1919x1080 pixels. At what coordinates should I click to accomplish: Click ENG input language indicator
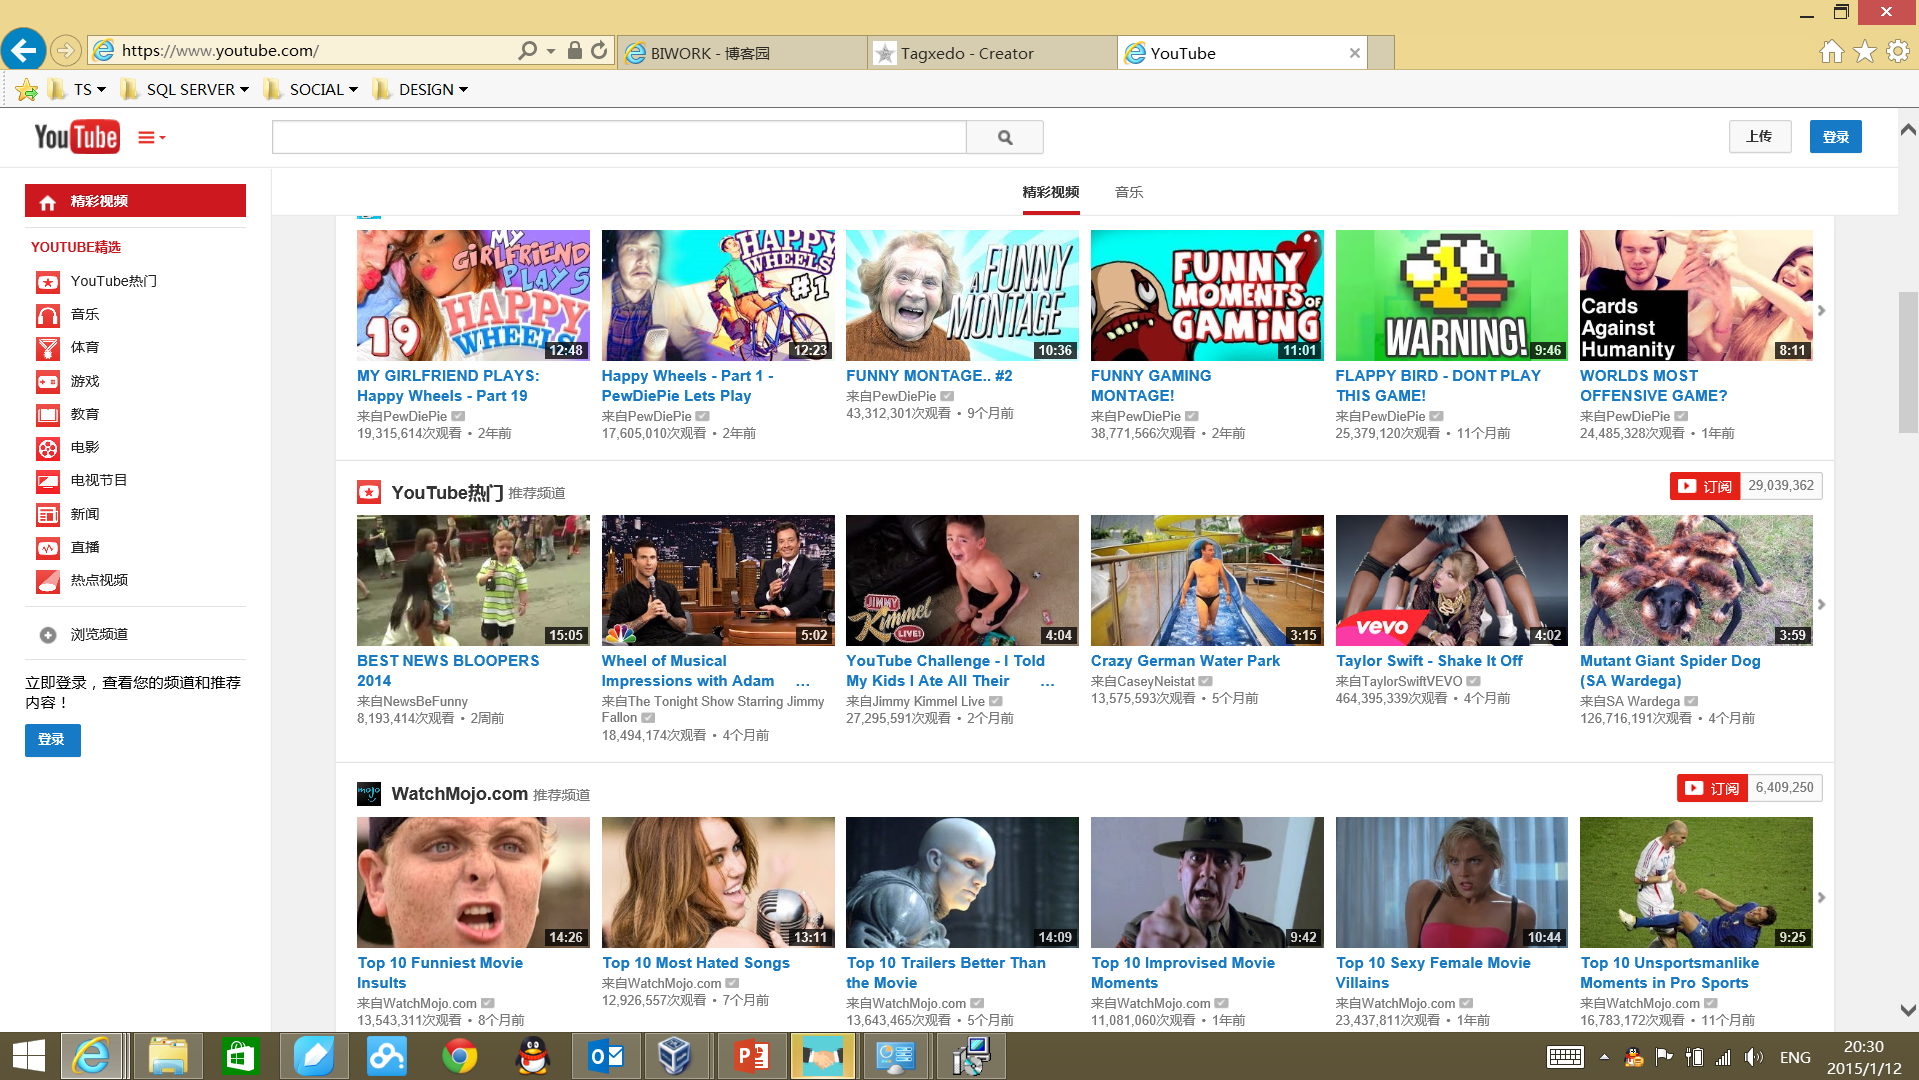coord(1795,1057)
